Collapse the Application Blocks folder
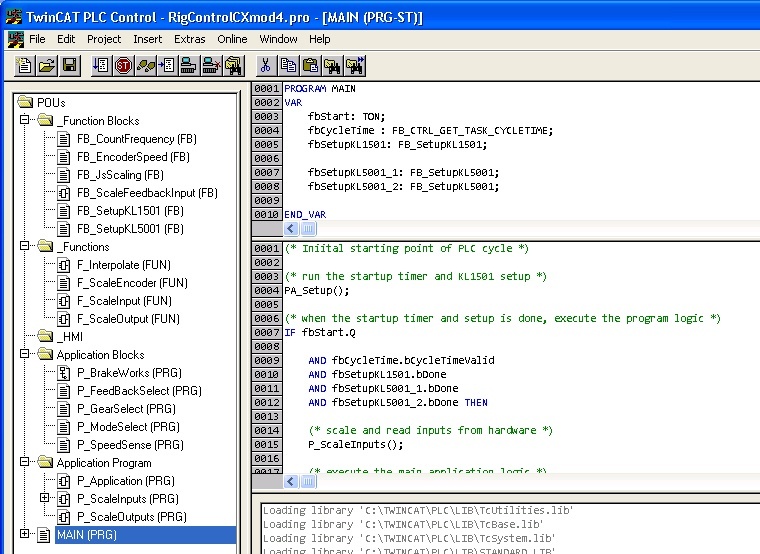 (x=24, y=353)
